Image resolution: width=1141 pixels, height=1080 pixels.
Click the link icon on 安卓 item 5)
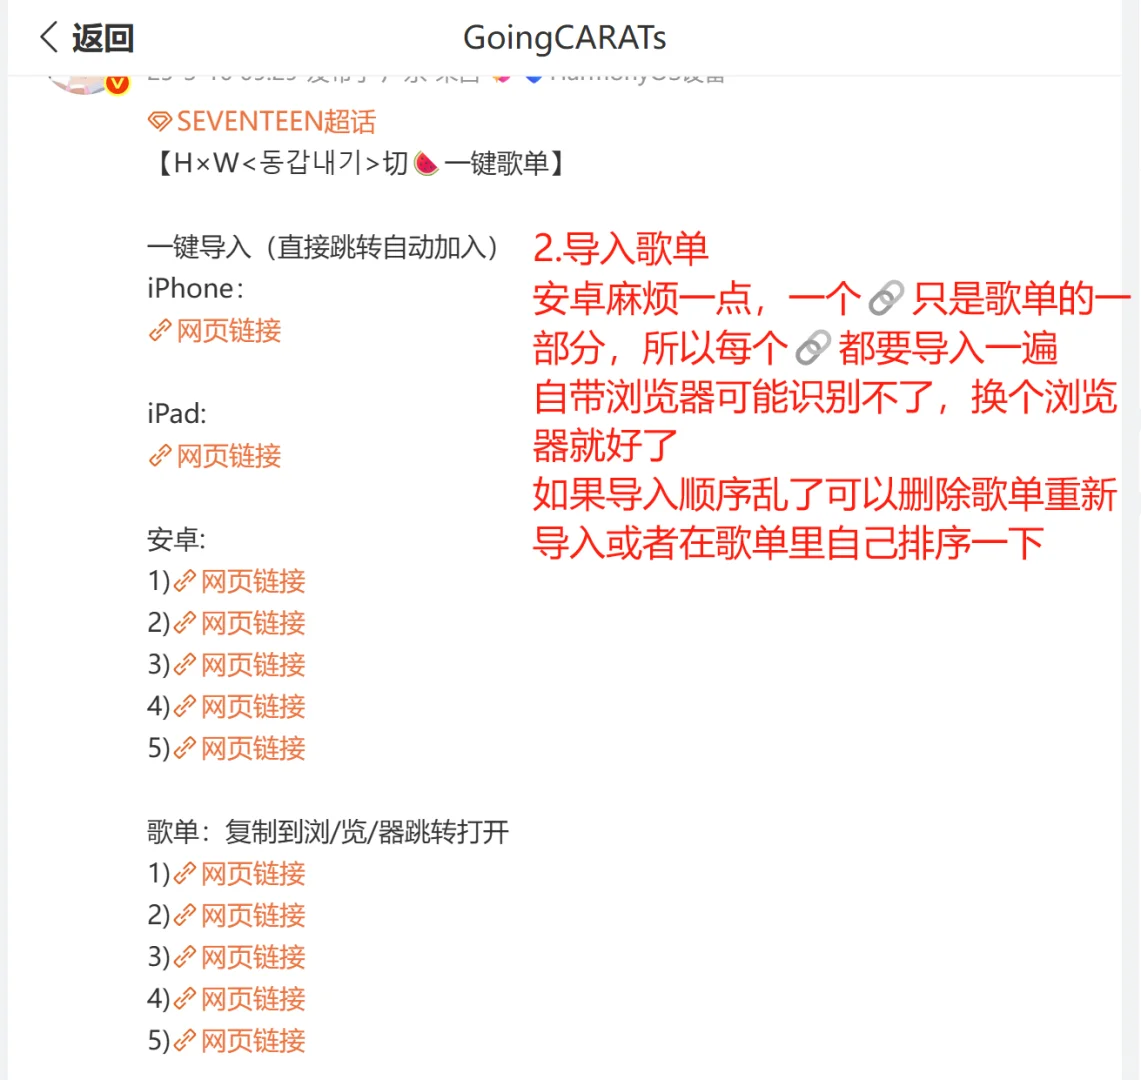coord(184,748)
